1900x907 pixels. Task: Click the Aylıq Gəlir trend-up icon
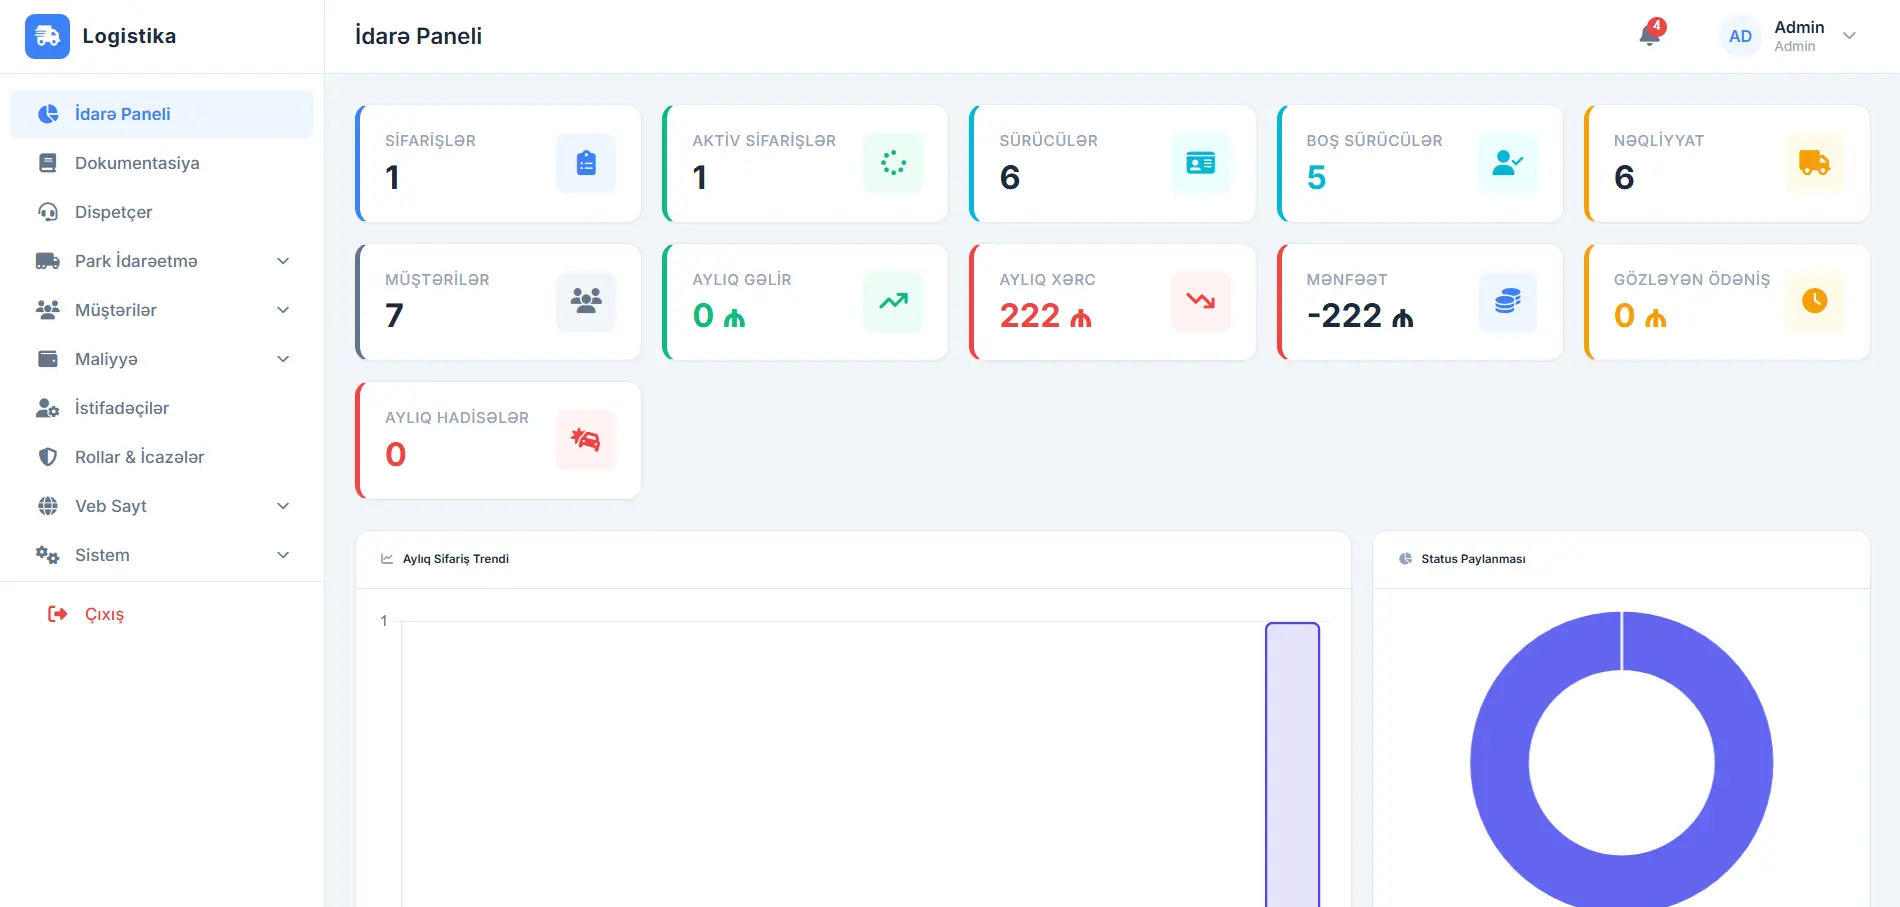[893, 301]
